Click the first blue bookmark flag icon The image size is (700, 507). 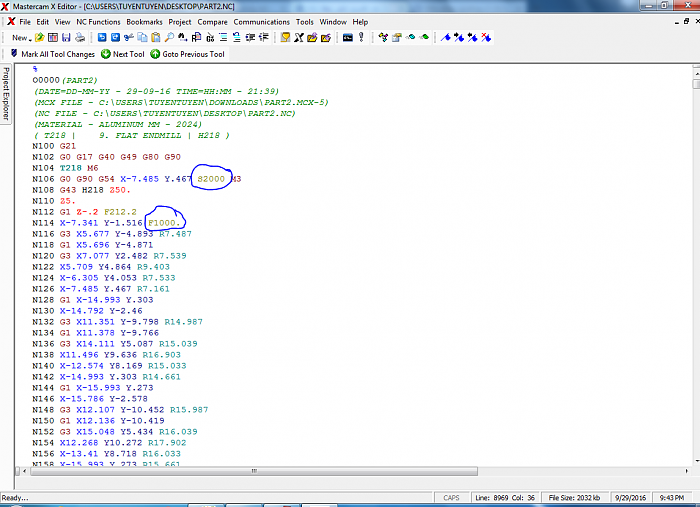tap(446, 37)
